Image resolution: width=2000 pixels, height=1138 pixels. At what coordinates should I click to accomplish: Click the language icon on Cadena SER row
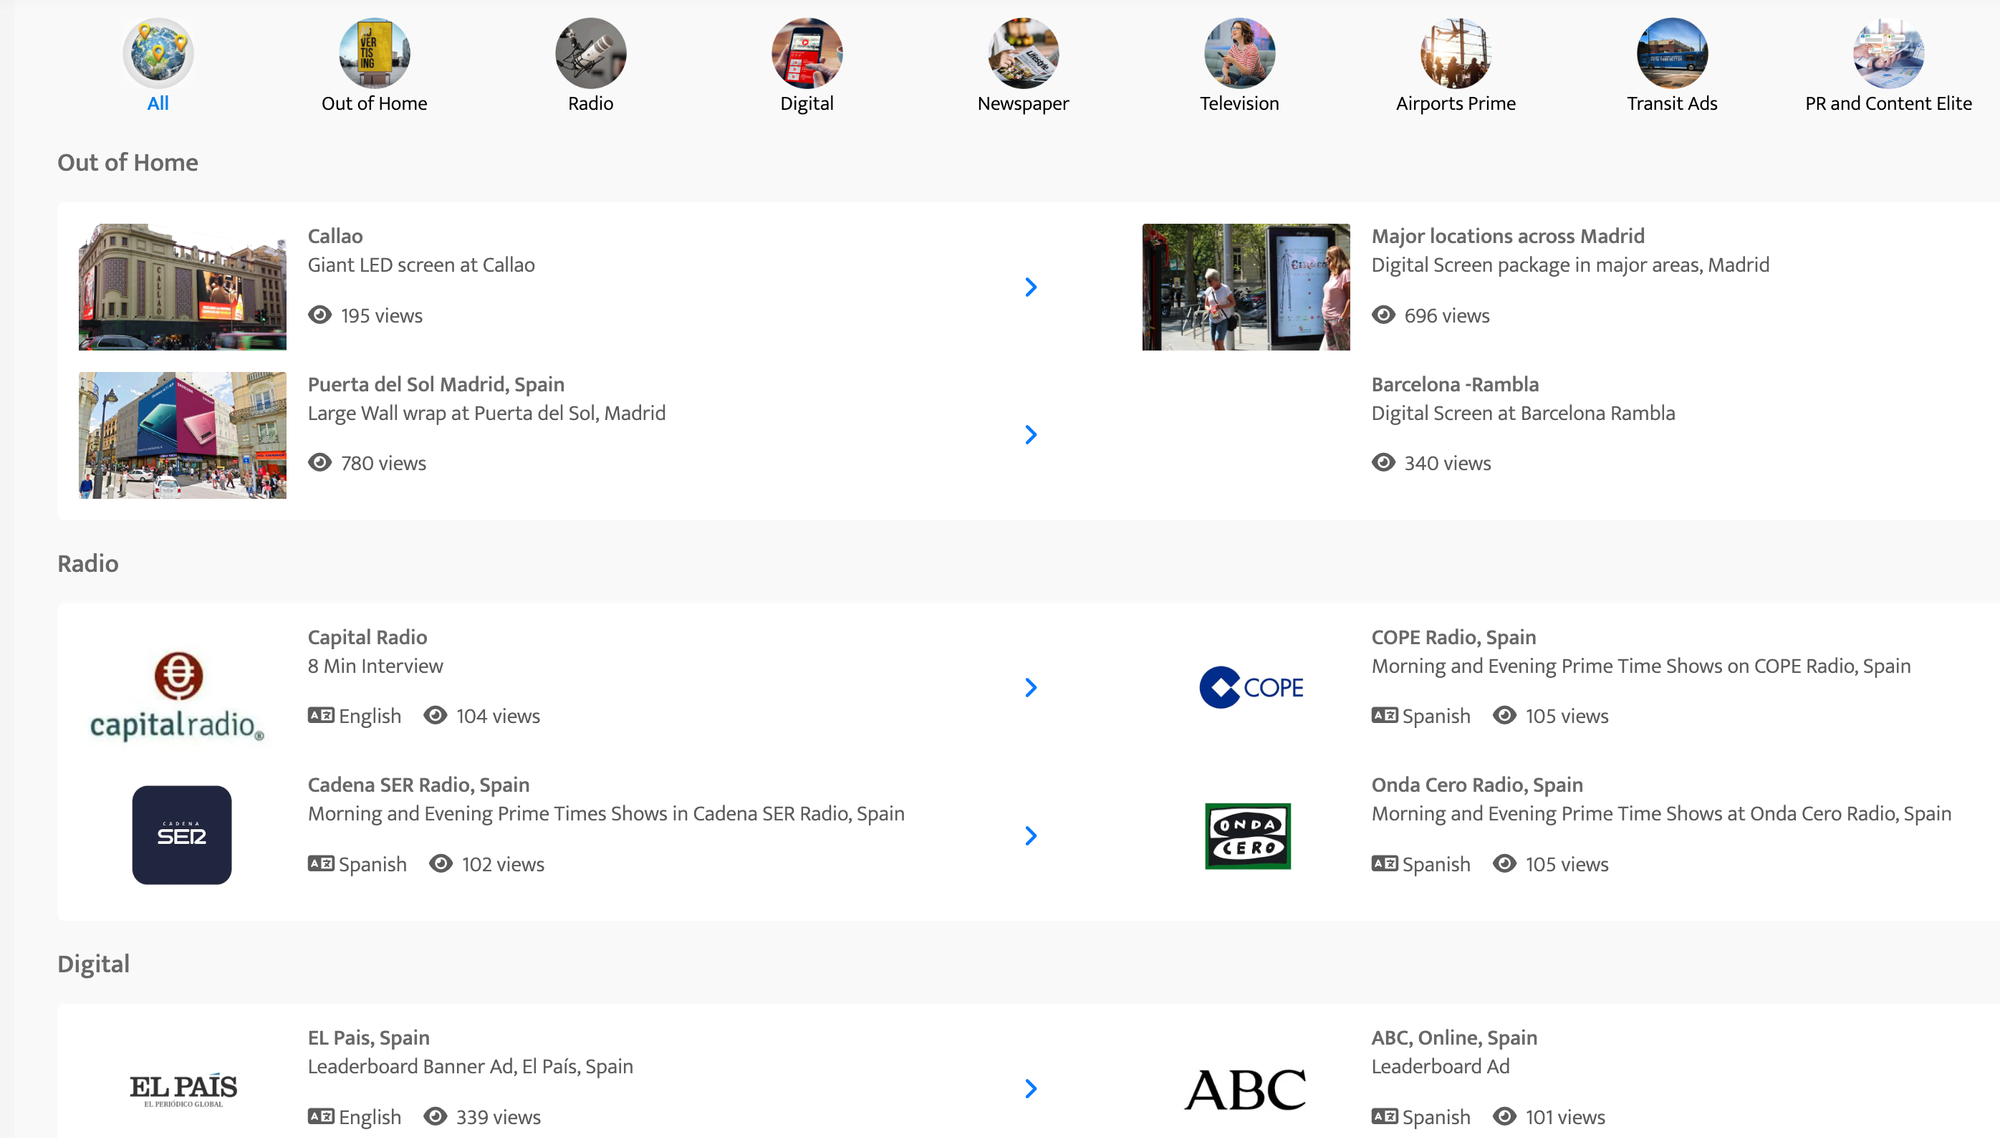(x=321, y=863)
